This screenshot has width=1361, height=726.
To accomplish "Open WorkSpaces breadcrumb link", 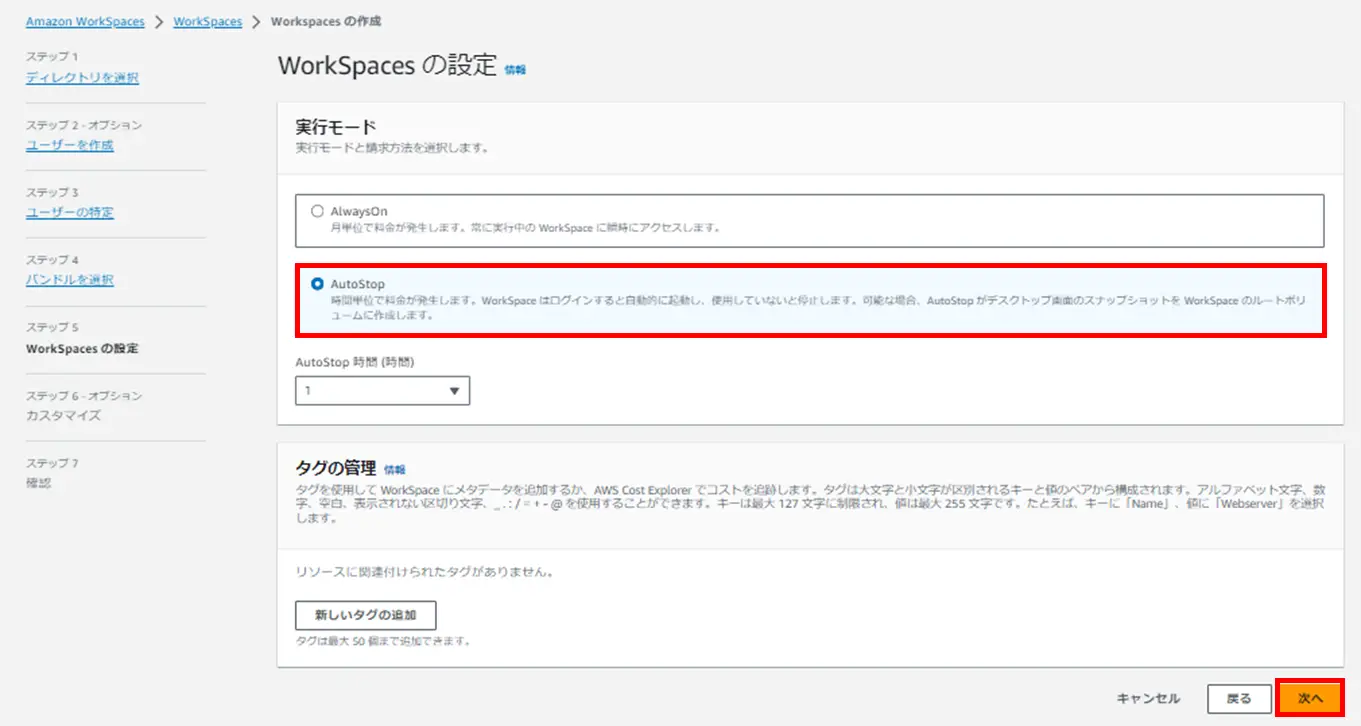I will coord(208,21).
